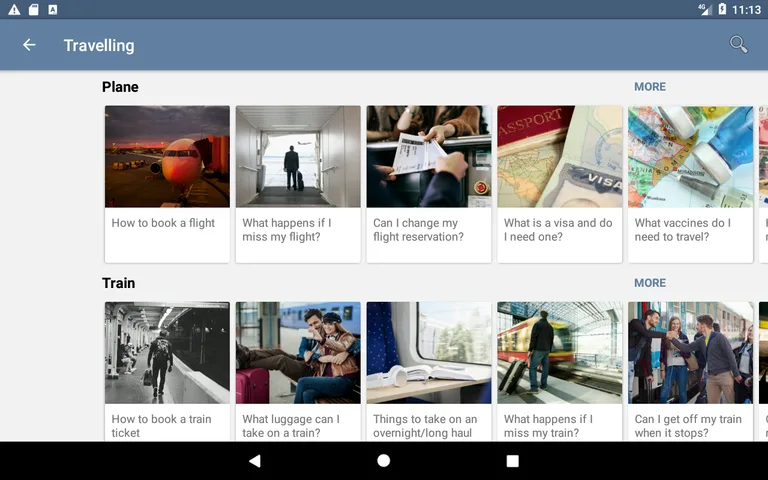The image size is (768, 480).
Task: Tap the 11:13 clock in status bar
Action: (x=746, y=9)
